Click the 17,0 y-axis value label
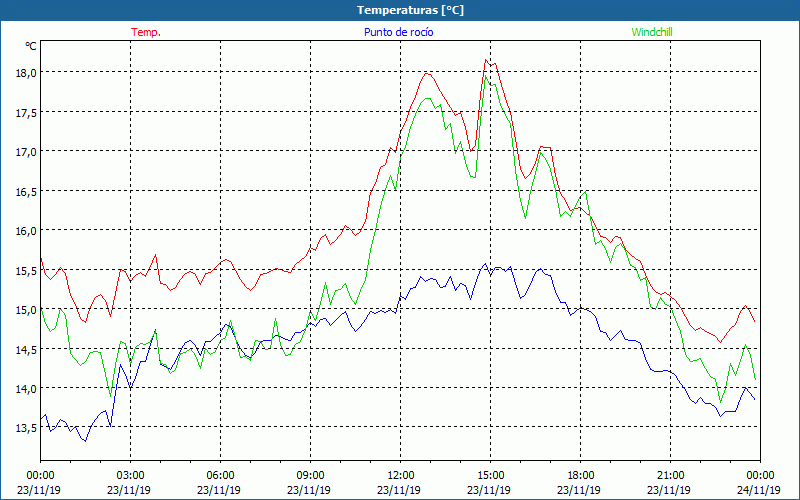 24,151
